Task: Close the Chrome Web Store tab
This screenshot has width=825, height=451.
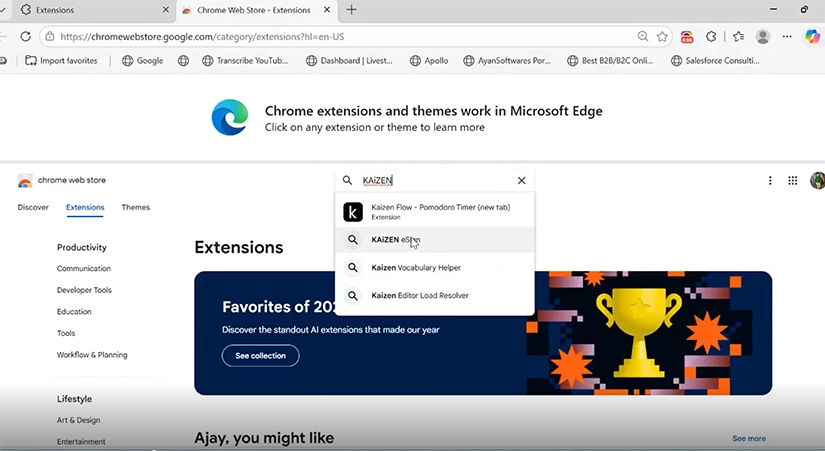Action: pyautogui.click(x=327, y=10)
